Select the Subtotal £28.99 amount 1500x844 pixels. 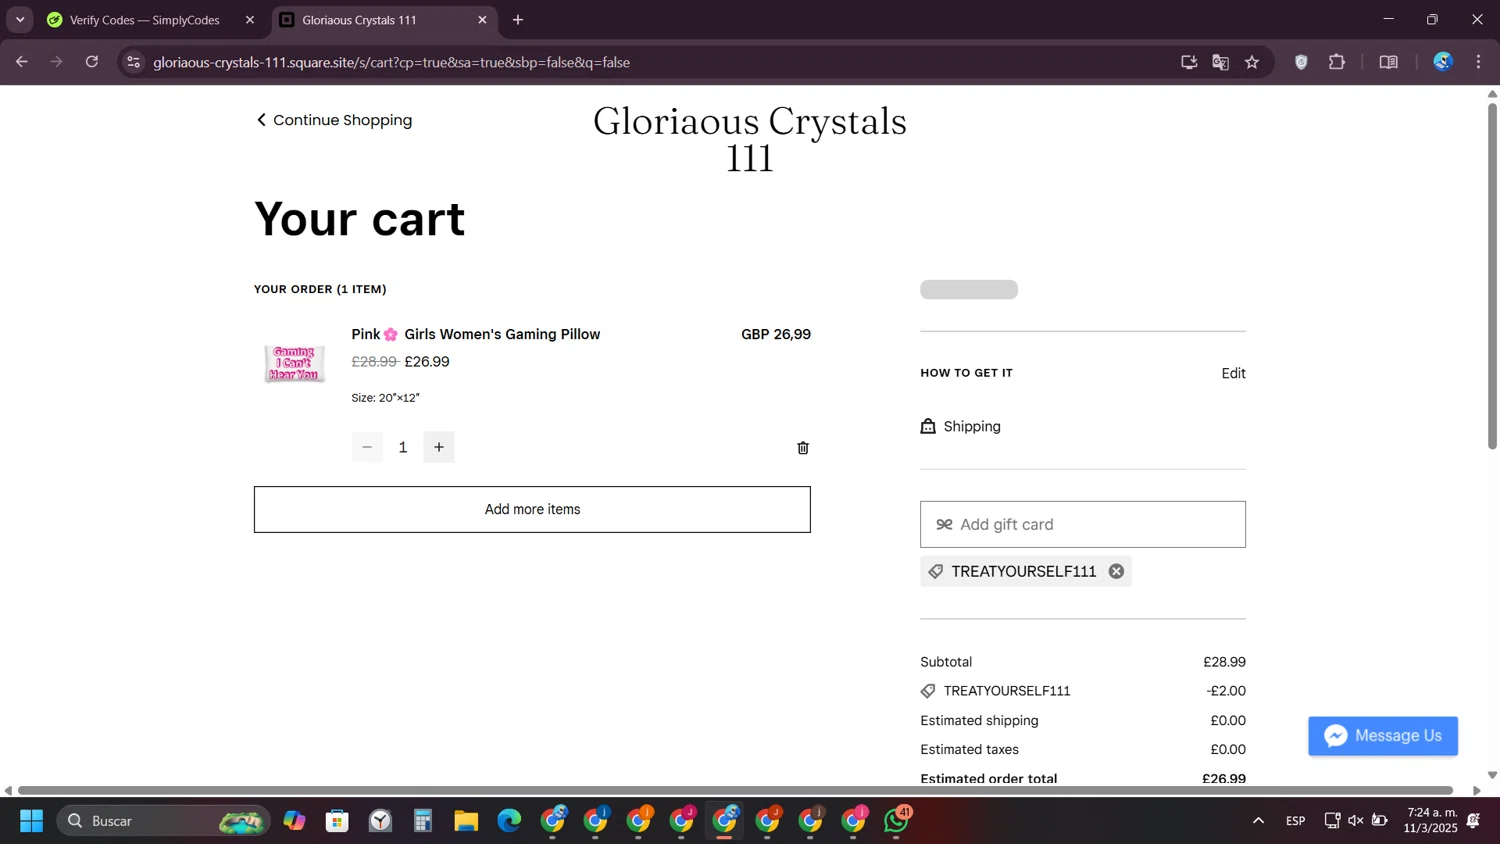tap(1224, 662)
